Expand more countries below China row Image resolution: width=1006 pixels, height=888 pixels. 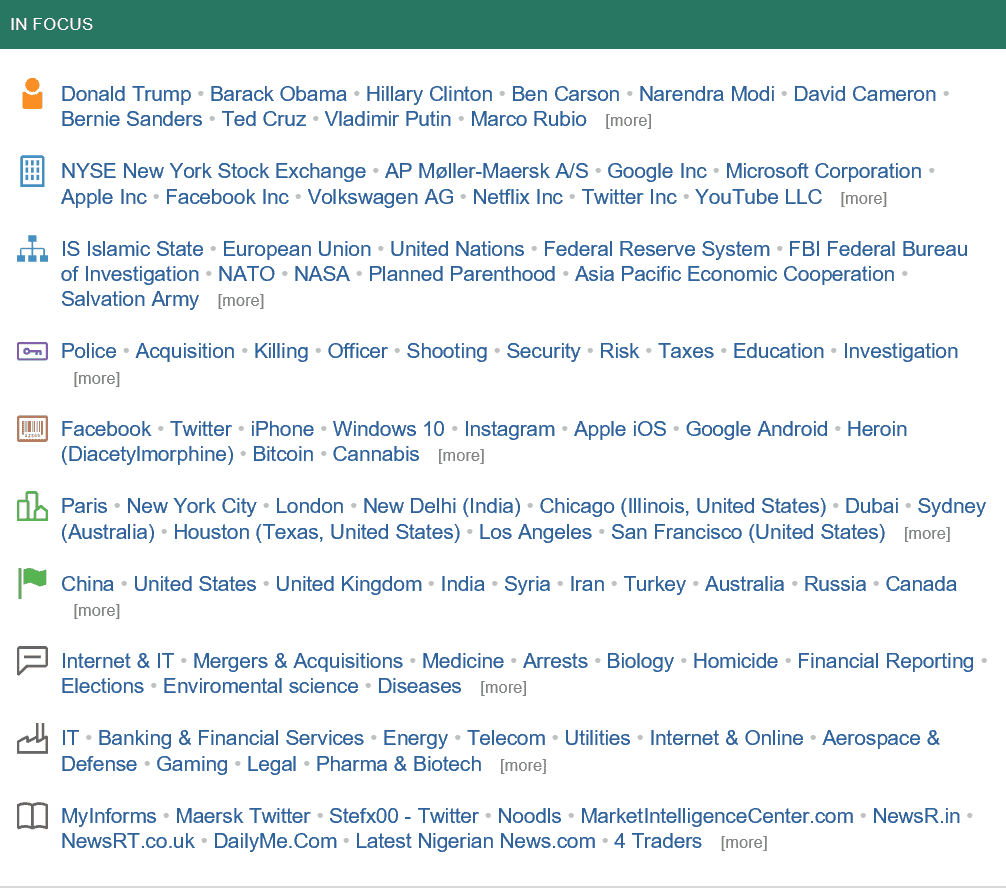(97, 610)
